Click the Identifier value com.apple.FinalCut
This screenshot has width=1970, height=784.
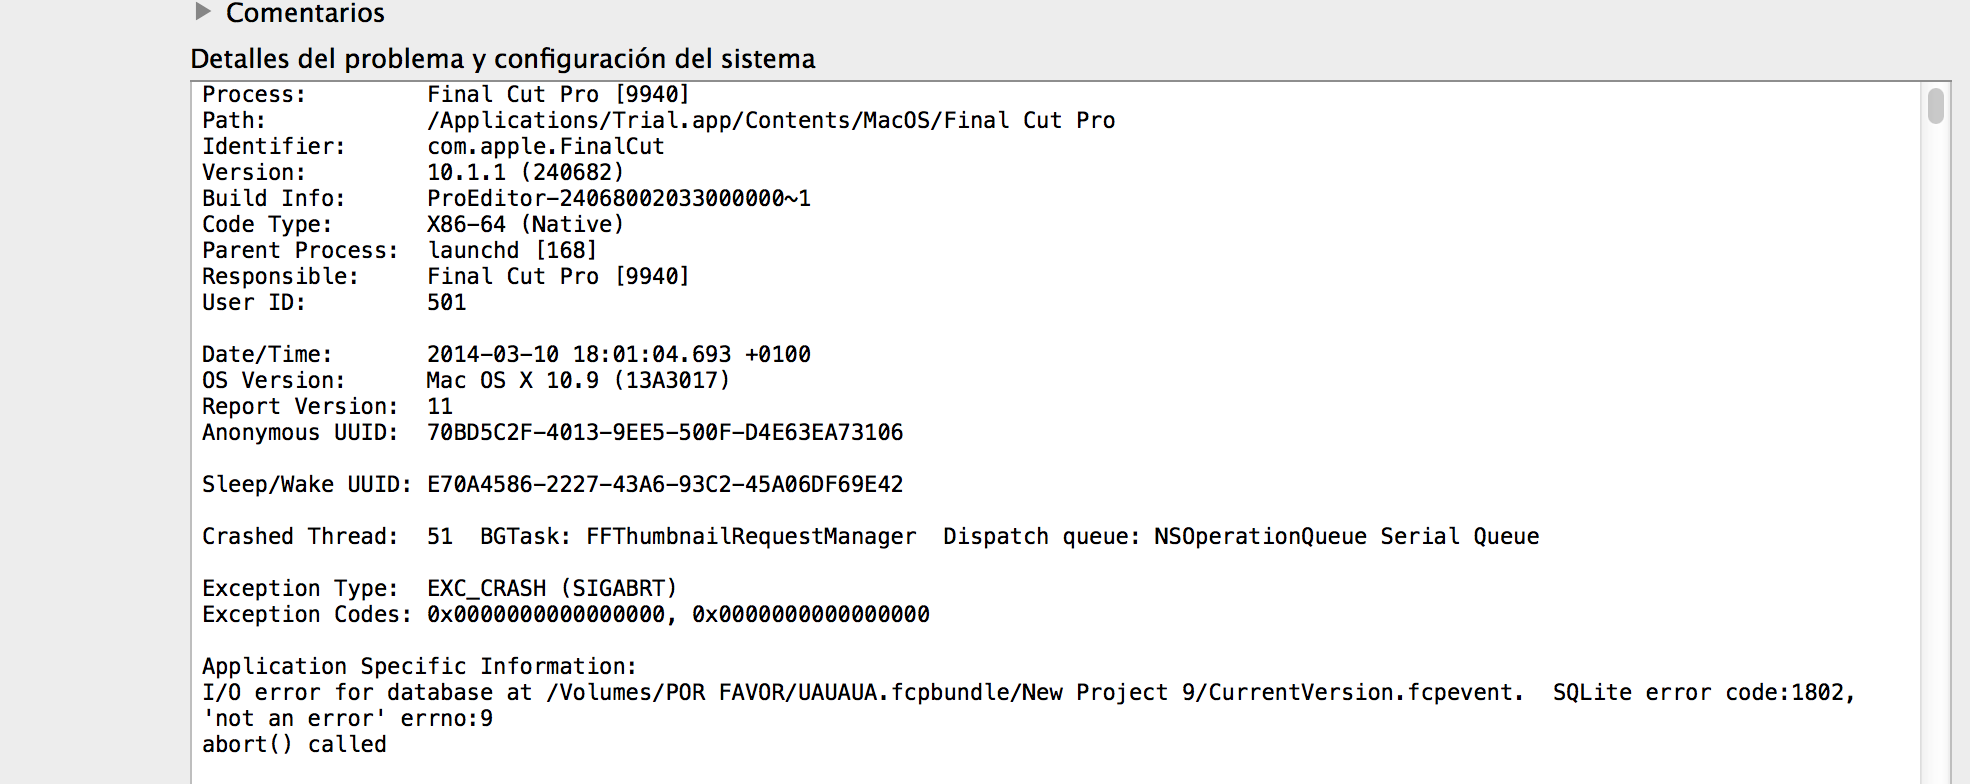click(545, 146)
